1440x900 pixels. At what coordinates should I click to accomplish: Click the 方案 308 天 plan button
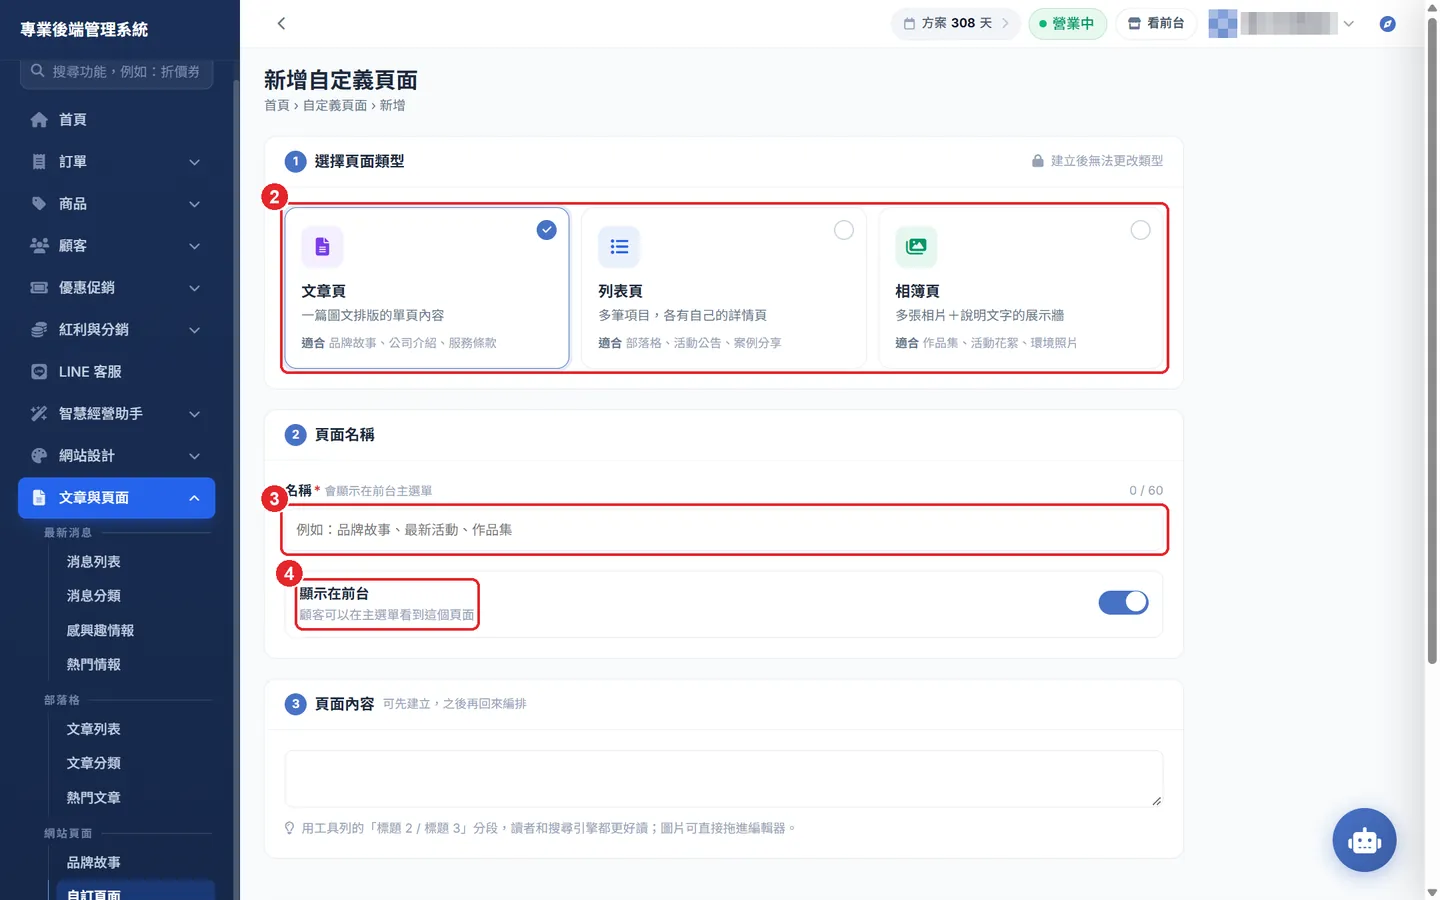click(956, 23)
